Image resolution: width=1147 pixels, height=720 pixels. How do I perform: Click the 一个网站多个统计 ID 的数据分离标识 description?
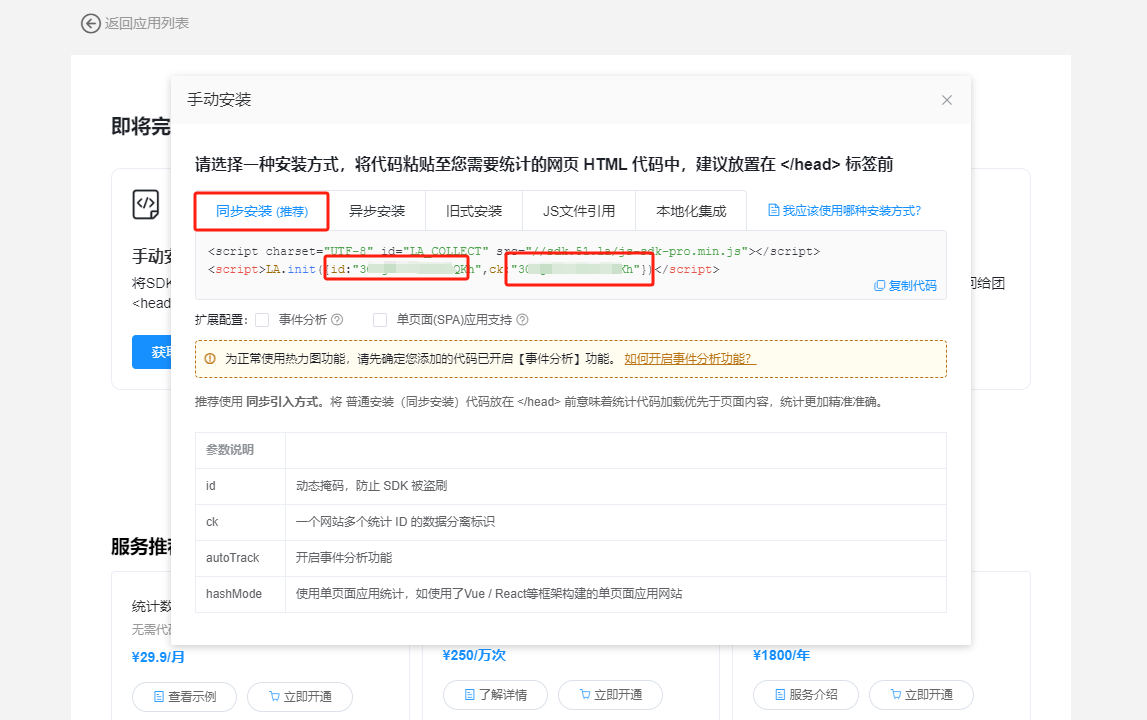click(395, 522)
